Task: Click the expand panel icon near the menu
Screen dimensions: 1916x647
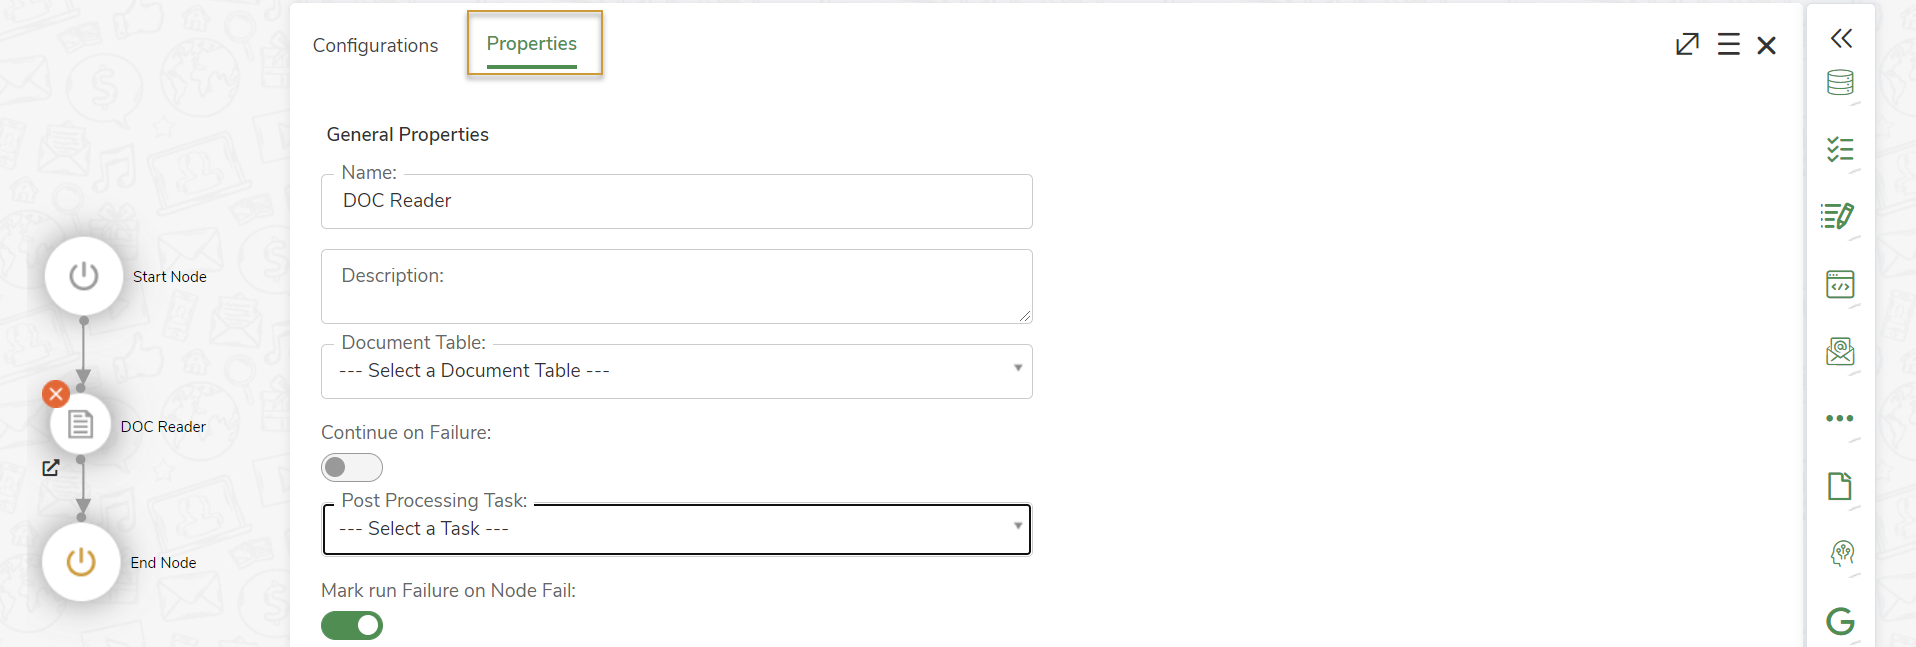Action: tap(1688, 44)
